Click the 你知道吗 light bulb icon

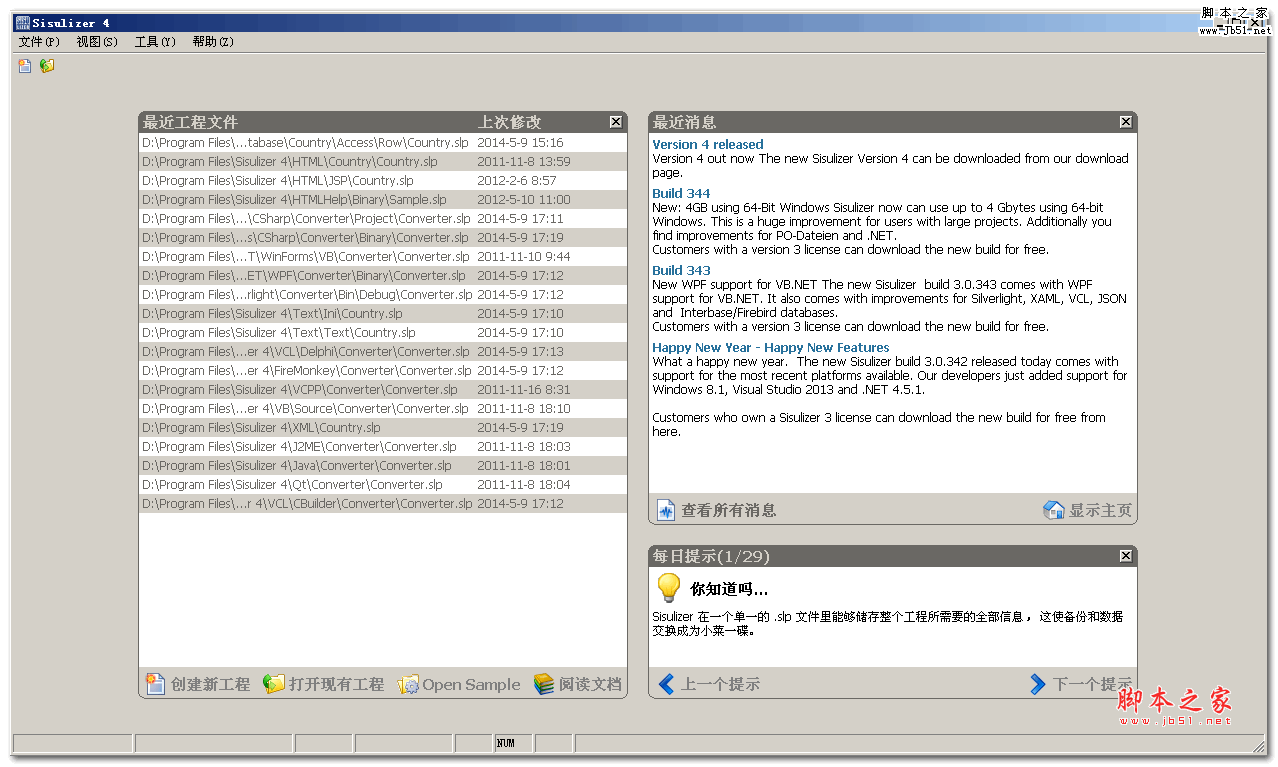(668, 587)
